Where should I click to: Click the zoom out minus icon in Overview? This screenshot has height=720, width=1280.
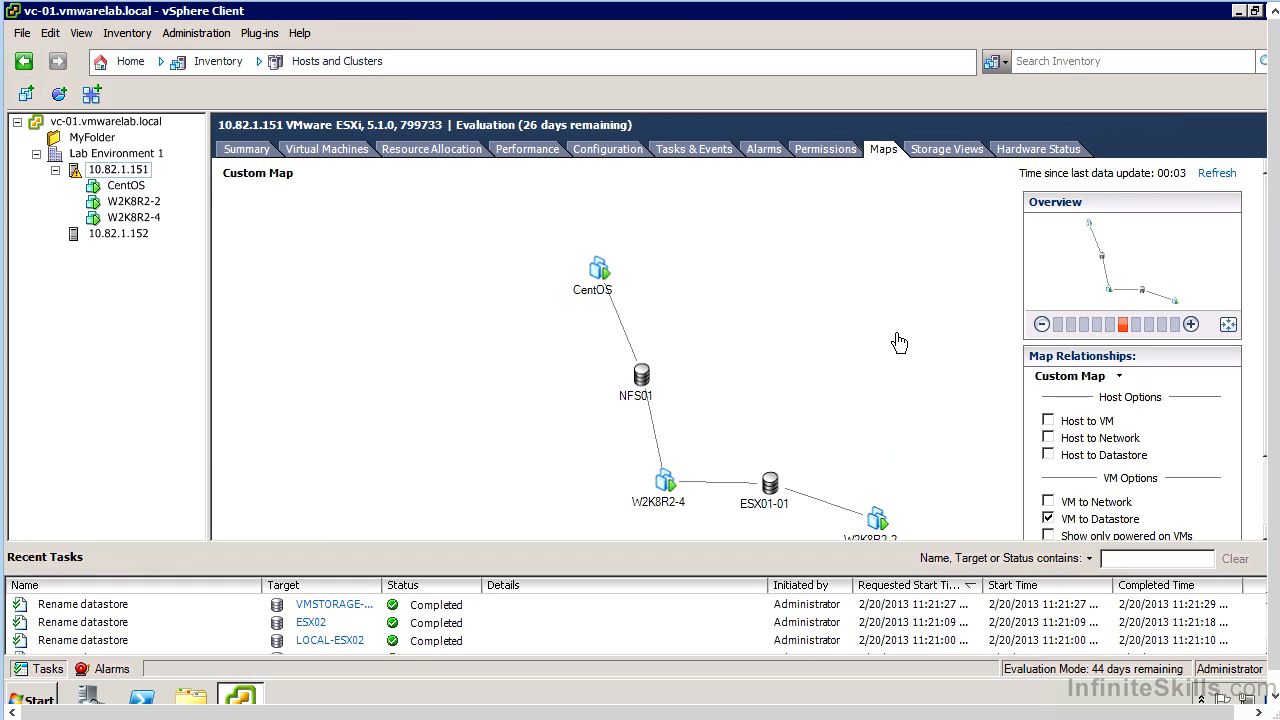tap(1042, 324)
